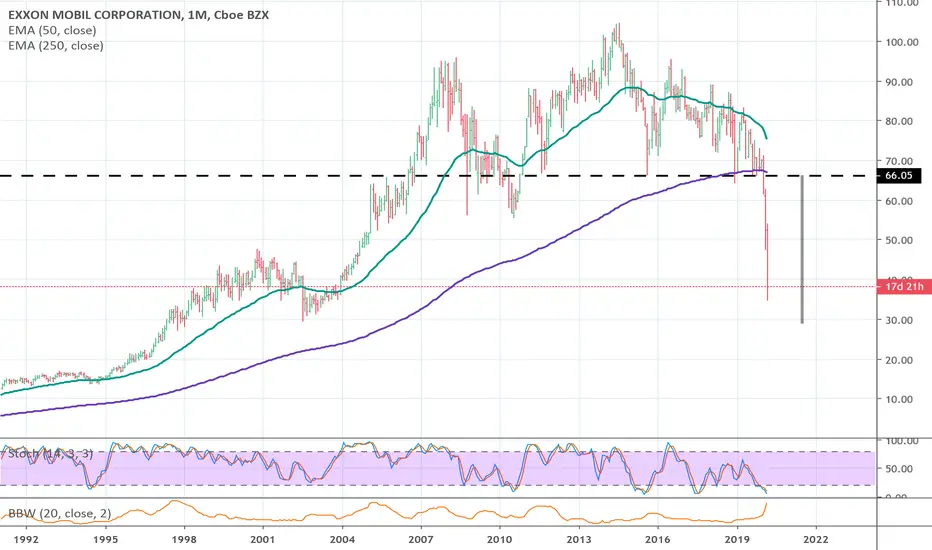Click the 10.00 price axis label

899,399
